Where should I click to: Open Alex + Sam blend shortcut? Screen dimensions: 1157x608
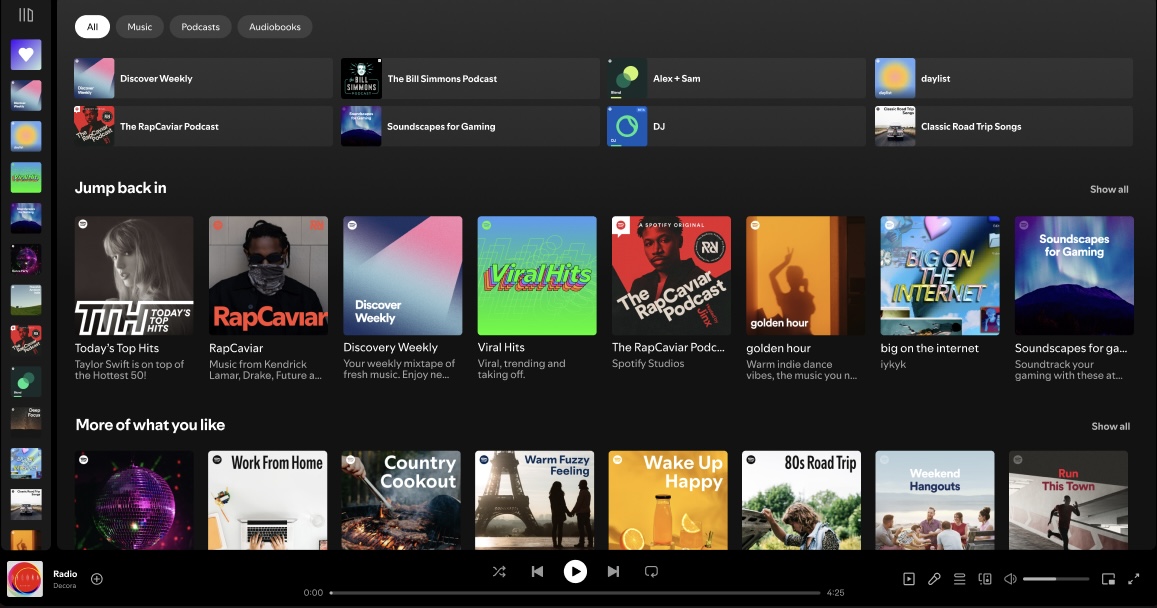click(736, 78)
